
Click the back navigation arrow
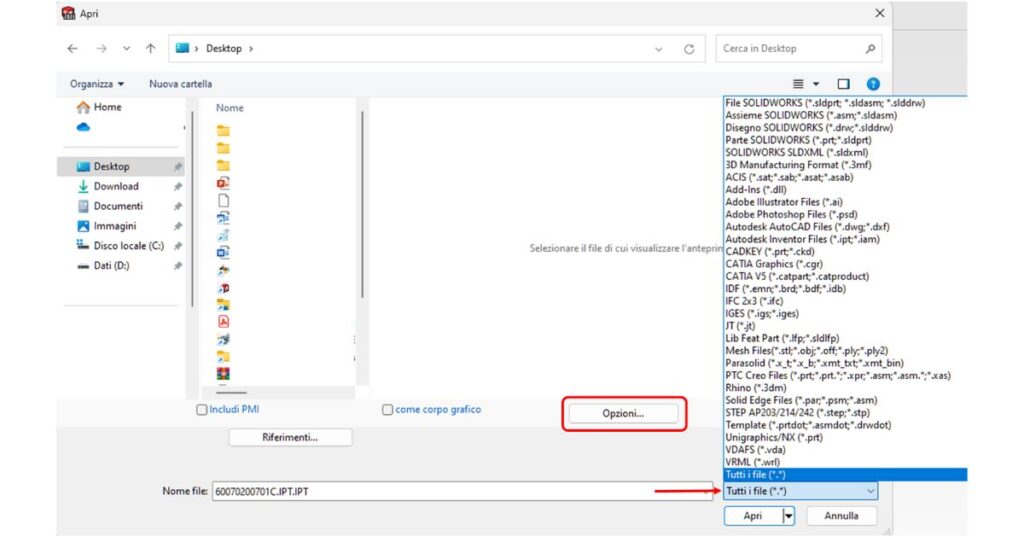[72, 48]
